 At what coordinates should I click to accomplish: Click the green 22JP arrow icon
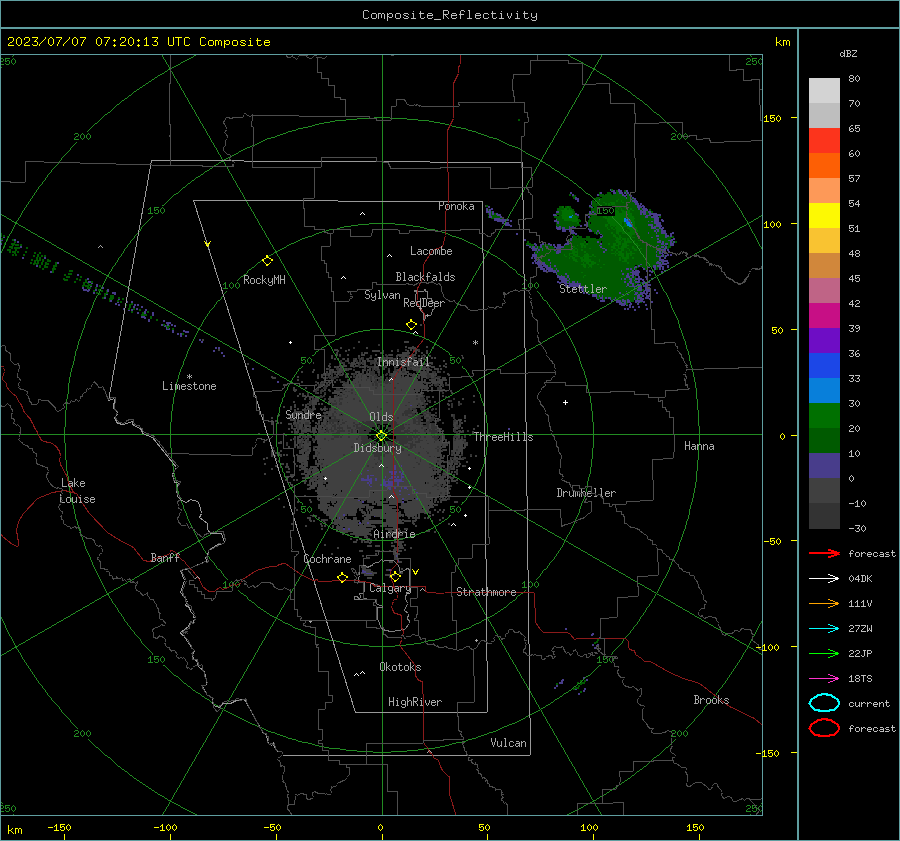[x=824, y=653]
